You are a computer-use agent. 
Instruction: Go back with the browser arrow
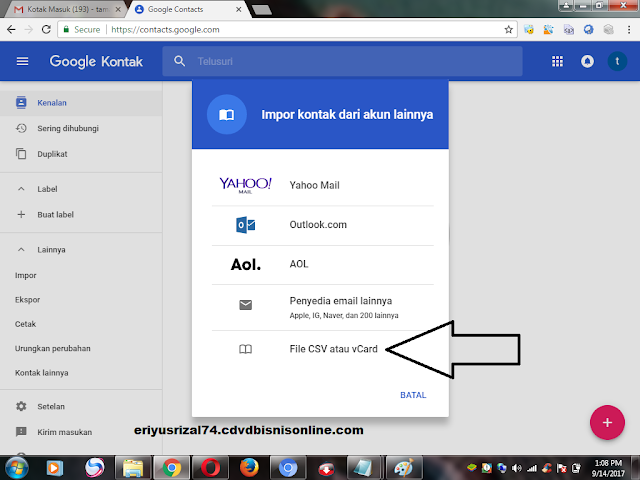[x=11, y=29]
